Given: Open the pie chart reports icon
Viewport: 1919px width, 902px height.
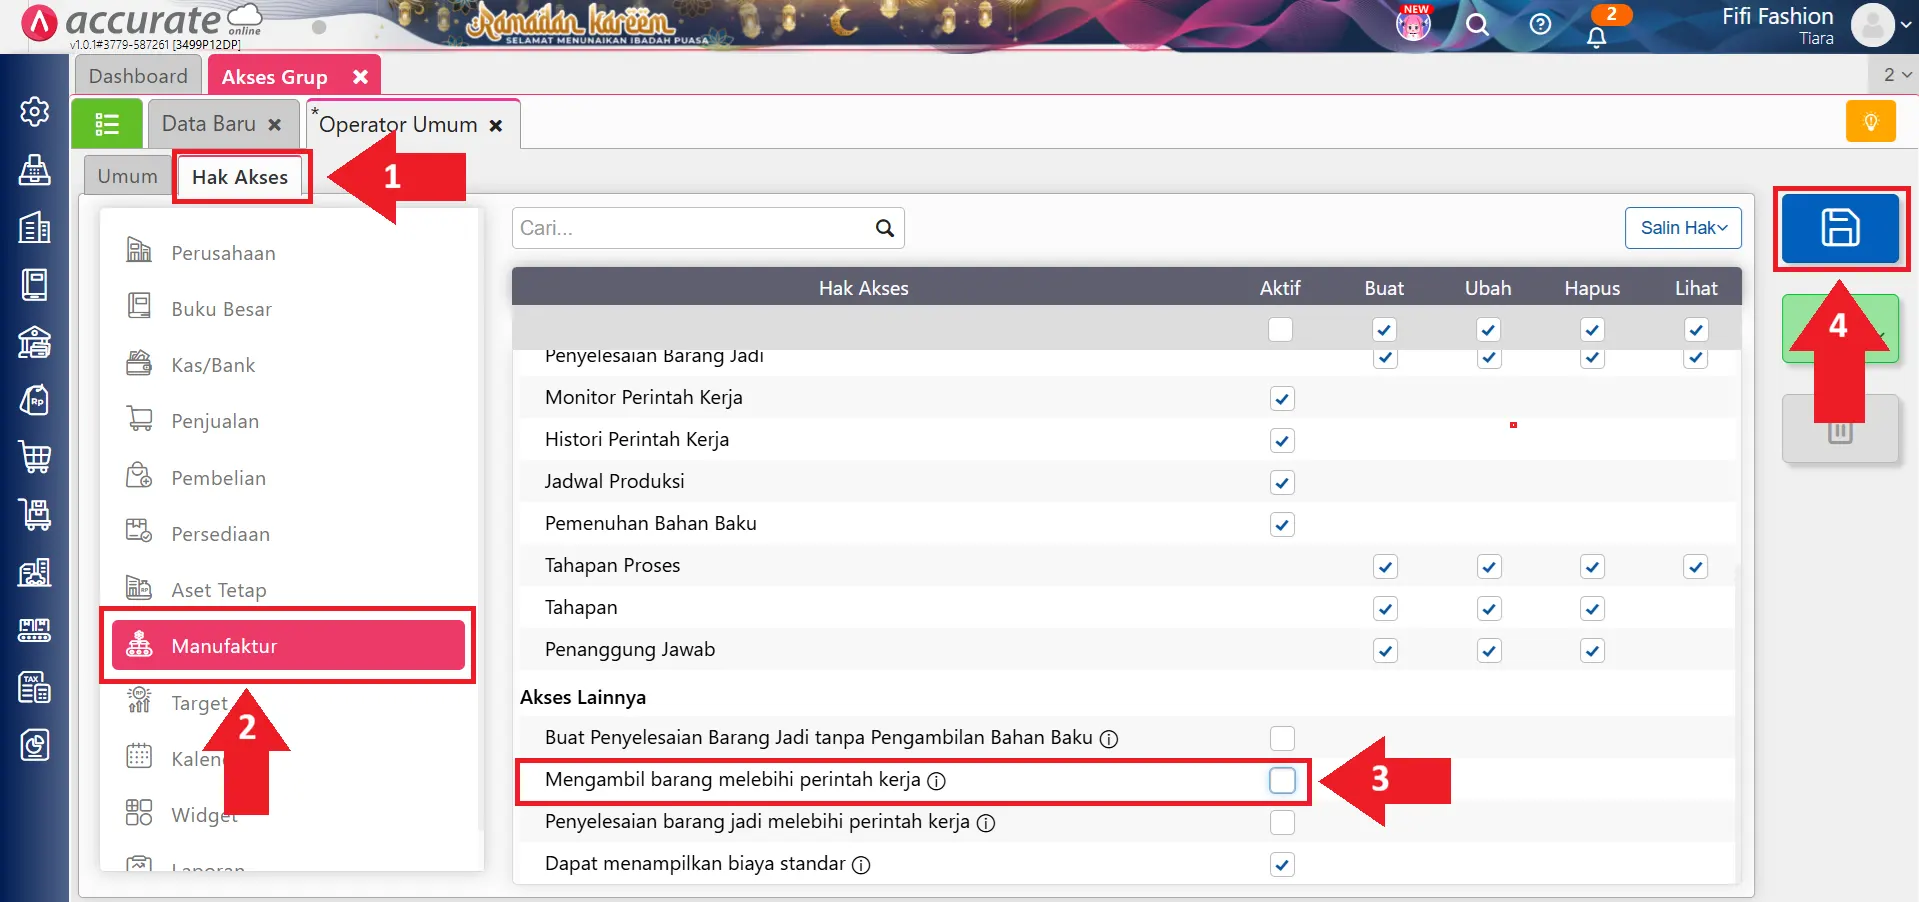Looking at the screenshot, I should [x=34, y=744].
